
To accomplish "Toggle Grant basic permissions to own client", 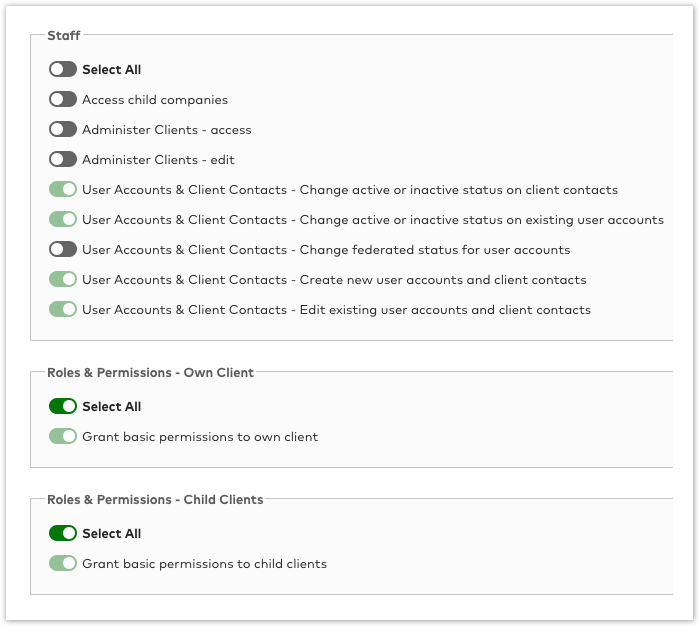I will click(63, 436).
